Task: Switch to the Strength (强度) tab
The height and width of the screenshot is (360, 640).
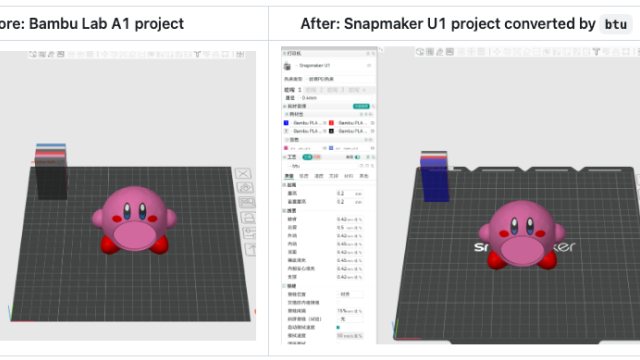Action: tap(304, 176)
